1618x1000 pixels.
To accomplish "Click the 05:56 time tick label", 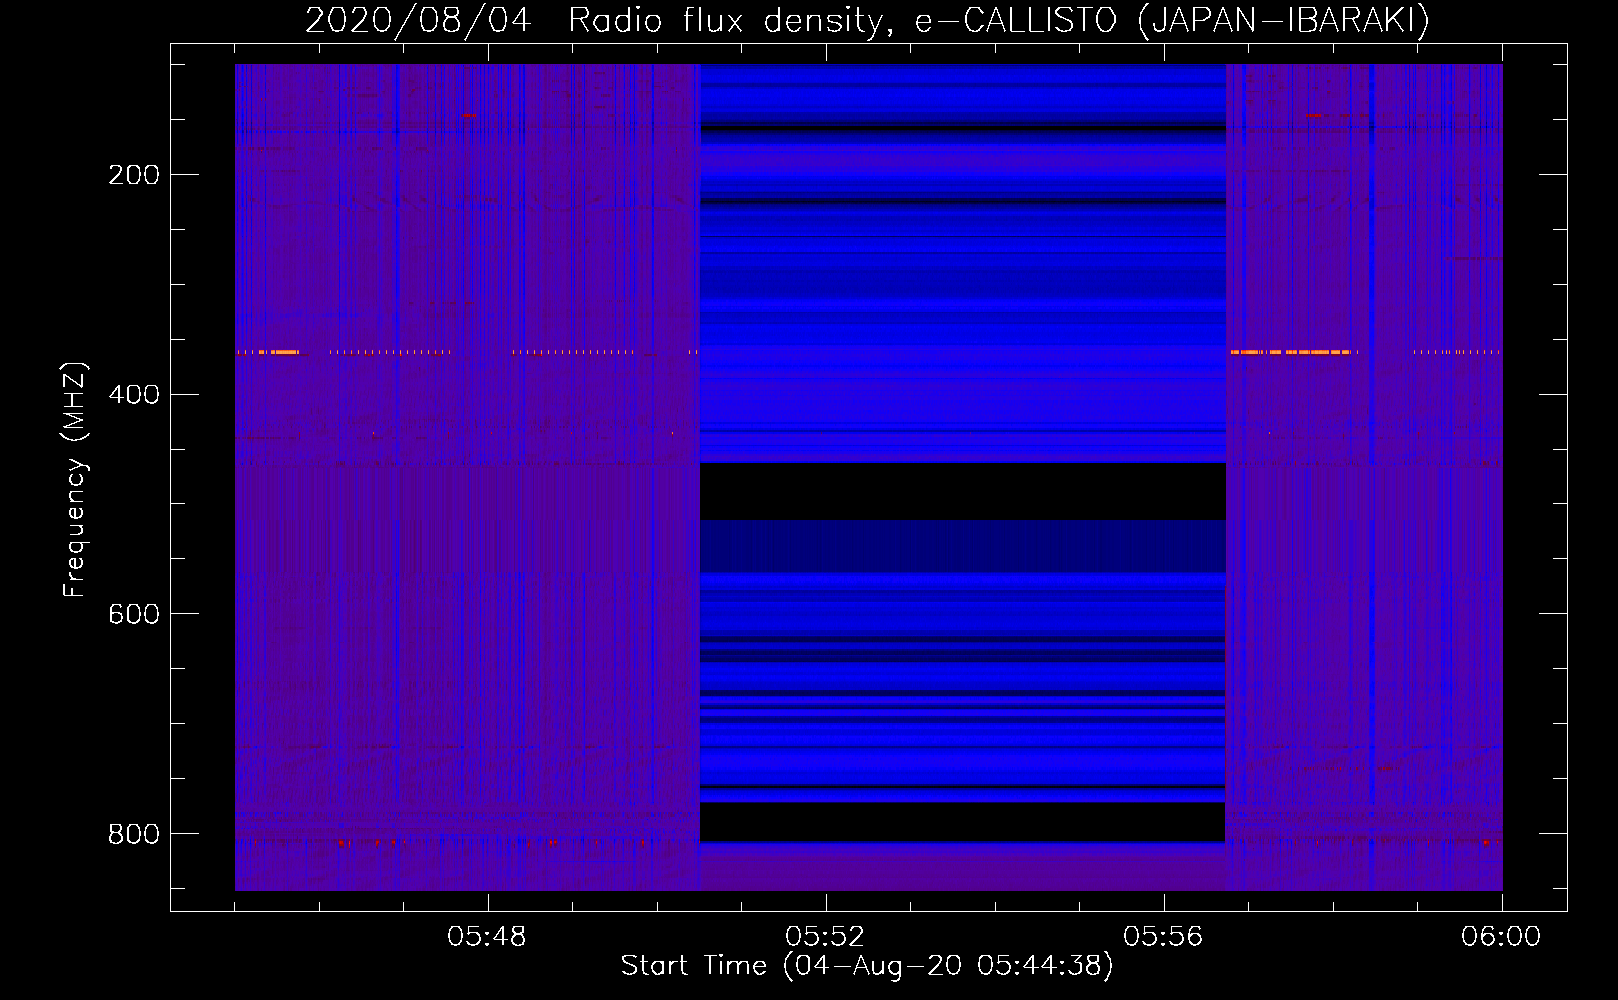I will click(x=1163, y=937).
